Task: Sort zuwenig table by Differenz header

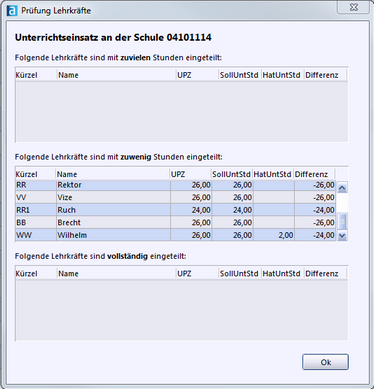Action: tap(314, 174)
